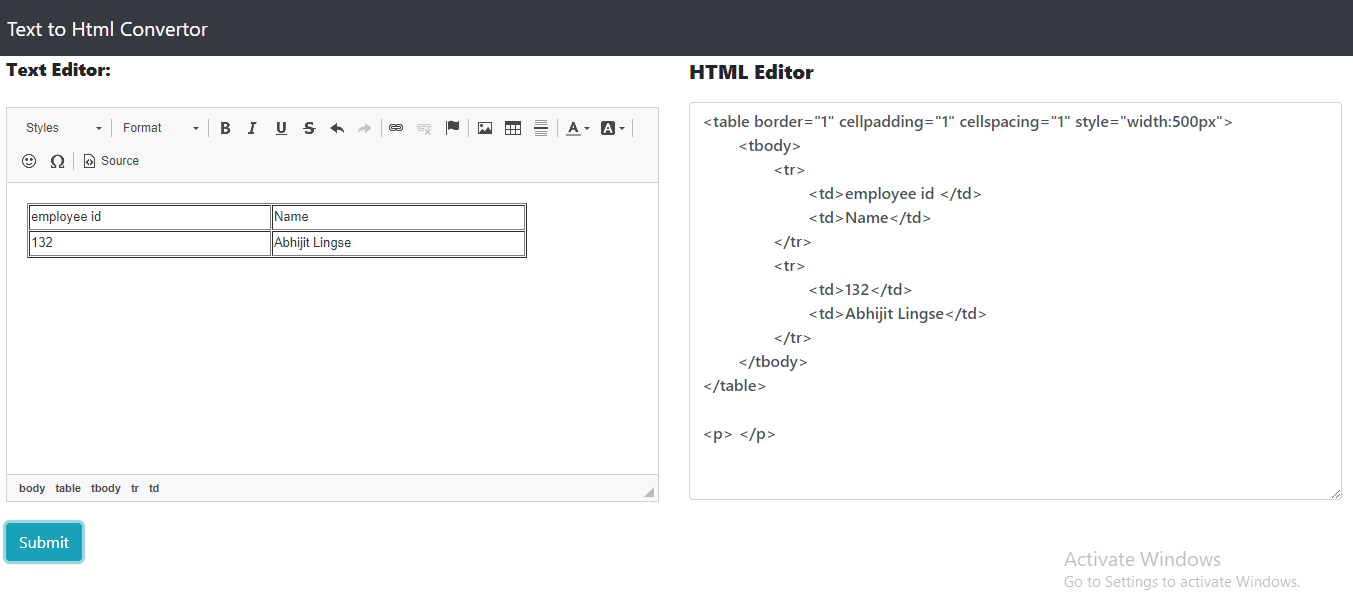Click the 'Text to Html Convertor' title
This screenshot has height=613, width=1353.
tap(107, 29)
